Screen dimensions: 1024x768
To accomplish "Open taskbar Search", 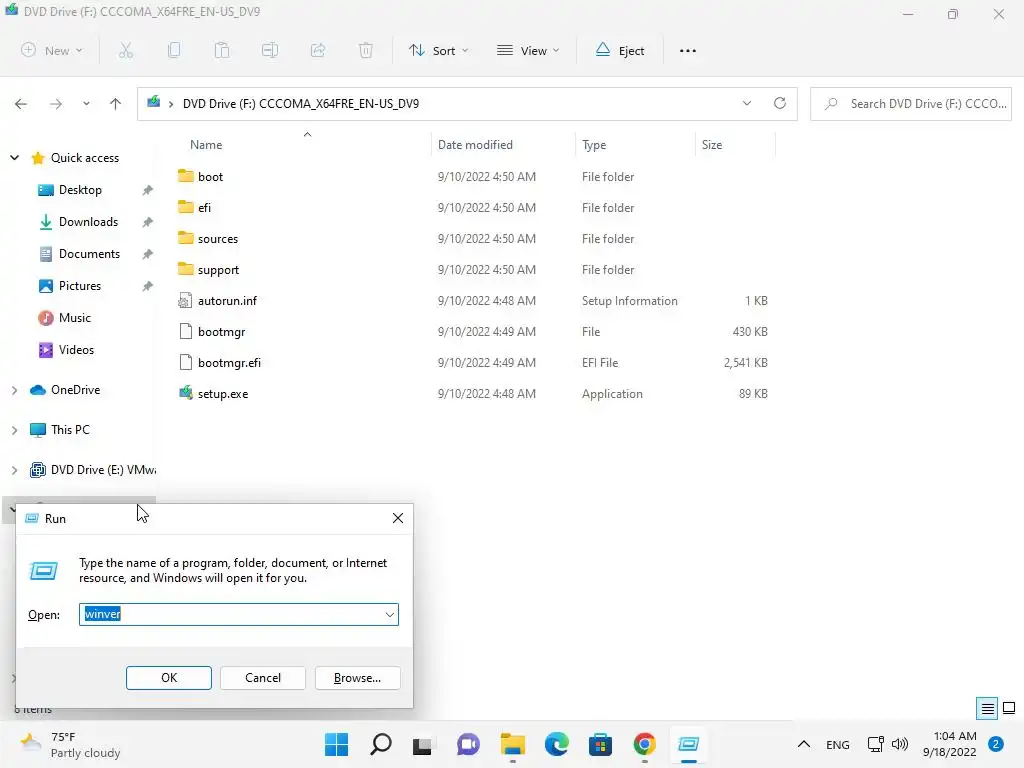I will [x=381, y=744].
